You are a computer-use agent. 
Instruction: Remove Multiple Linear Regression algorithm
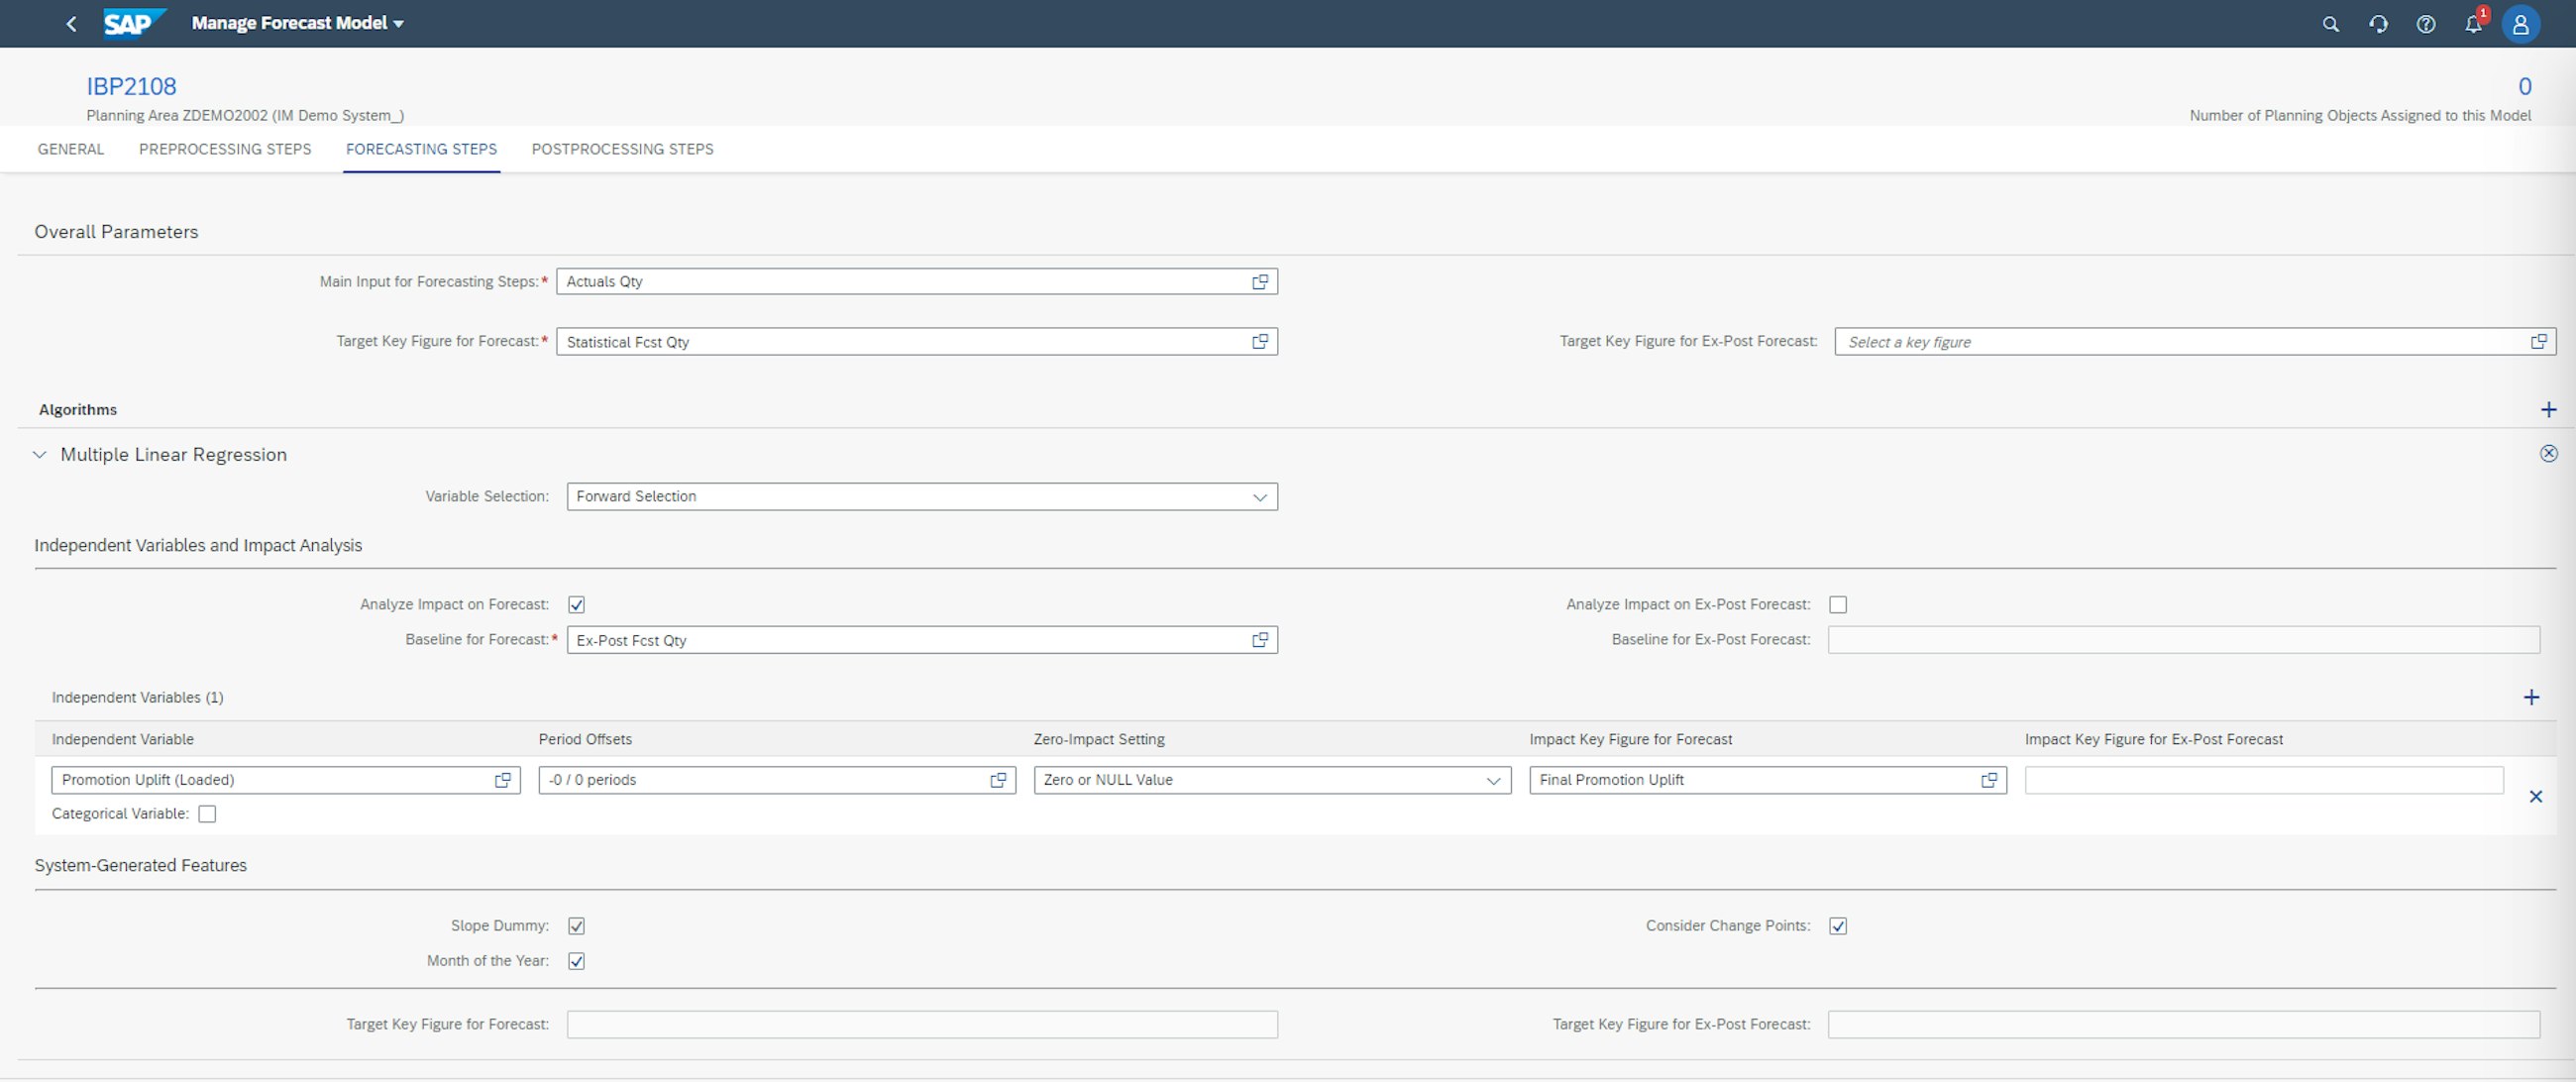2548,454
